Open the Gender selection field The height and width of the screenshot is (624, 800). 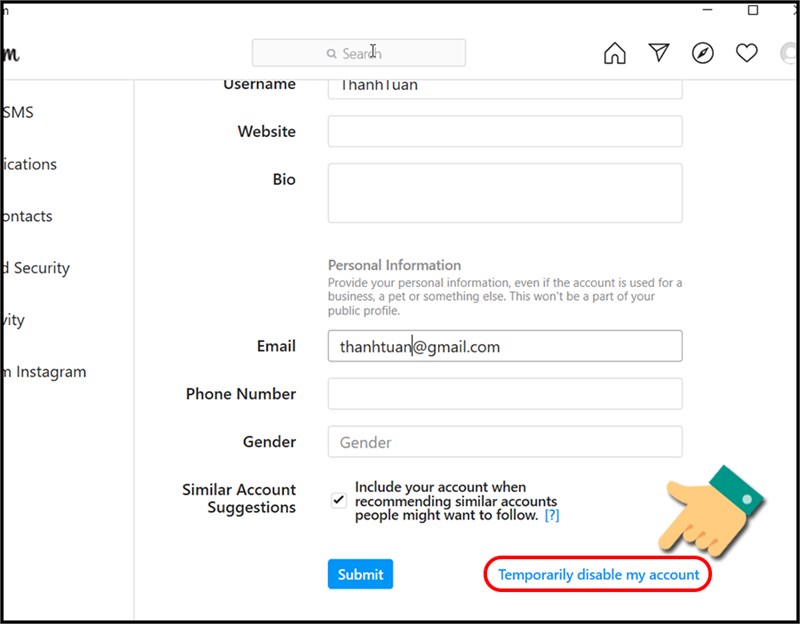505,442
